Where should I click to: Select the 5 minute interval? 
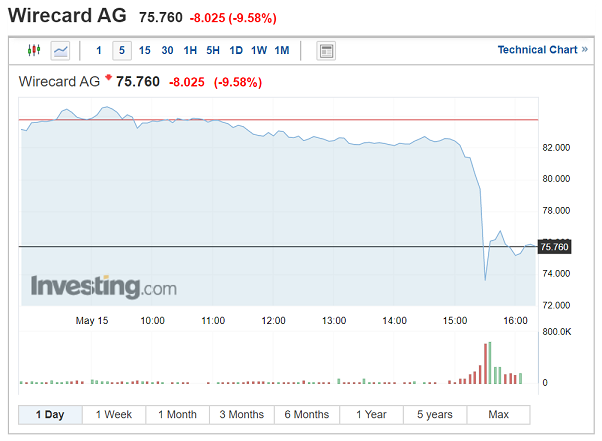click(x=121, y=50)
